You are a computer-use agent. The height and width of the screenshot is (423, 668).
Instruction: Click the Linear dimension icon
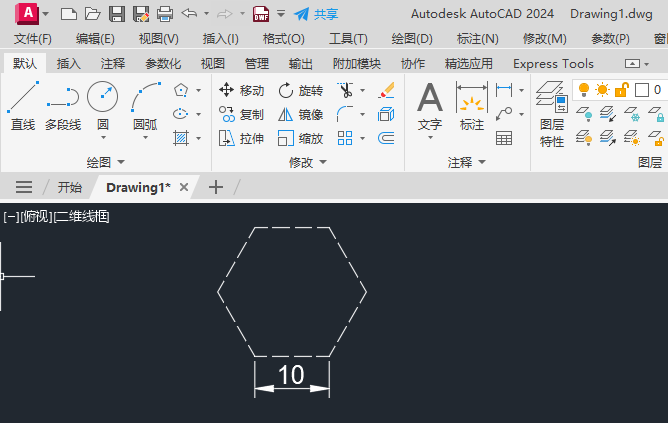(504, 90)
